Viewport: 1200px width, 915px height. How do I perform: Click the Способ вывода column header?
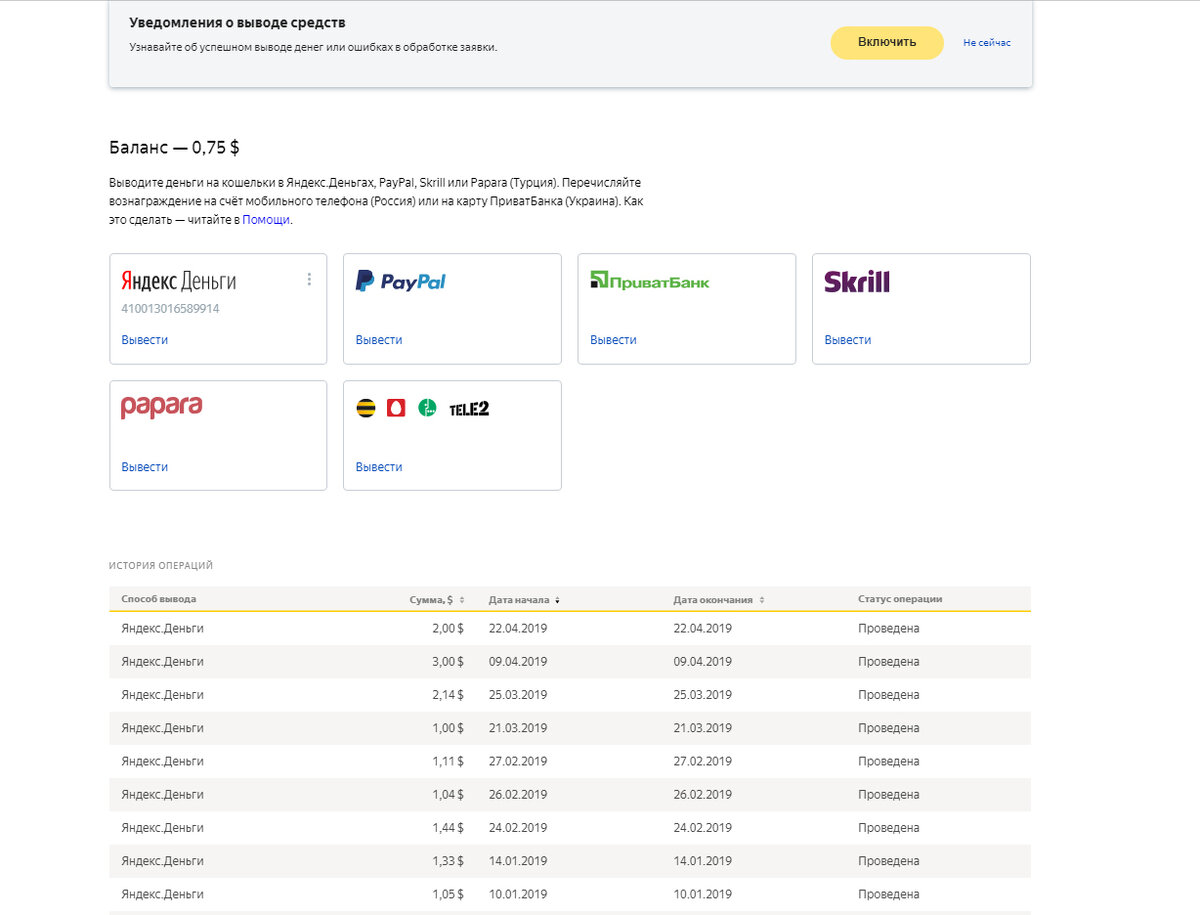point(159,599)
